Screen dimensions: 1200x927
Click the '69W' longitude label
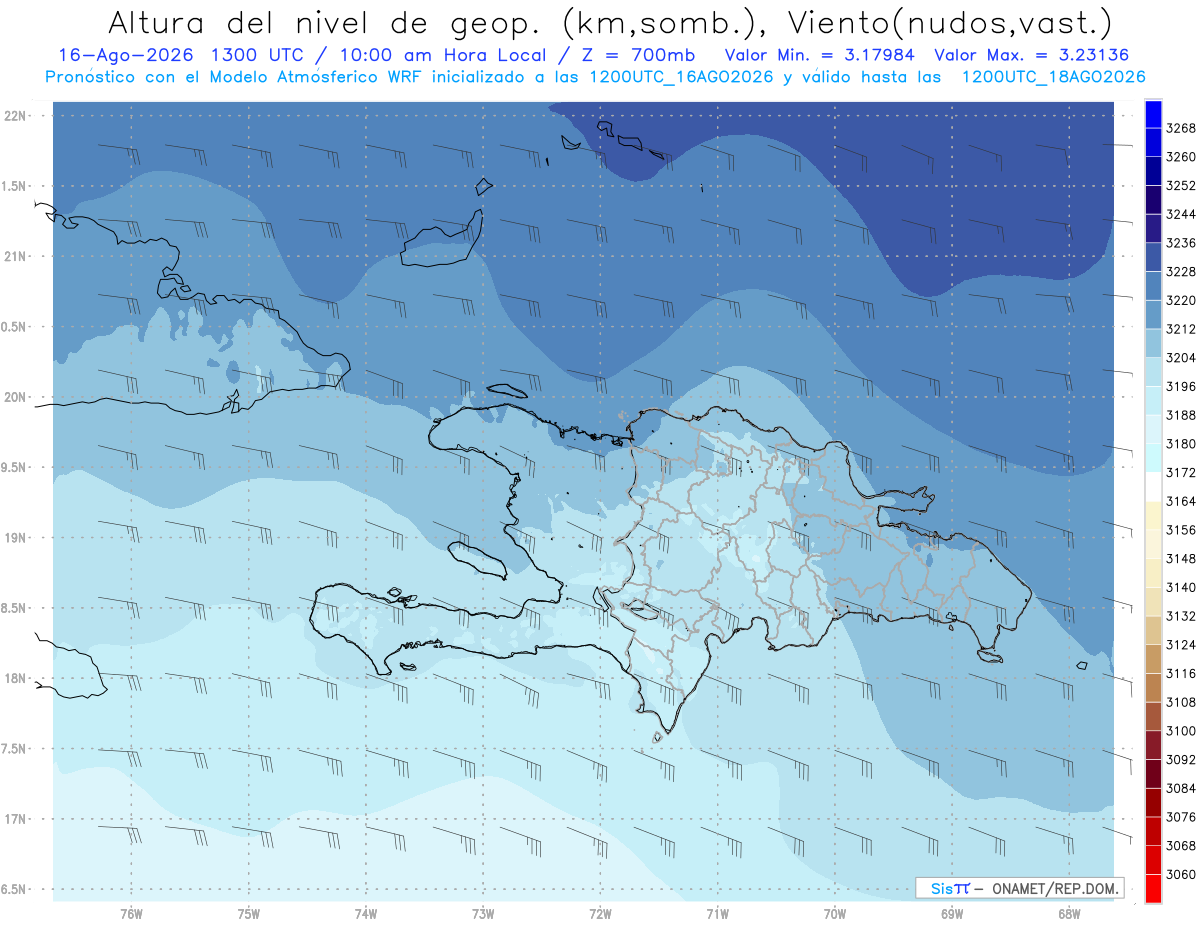coord(952,913)
